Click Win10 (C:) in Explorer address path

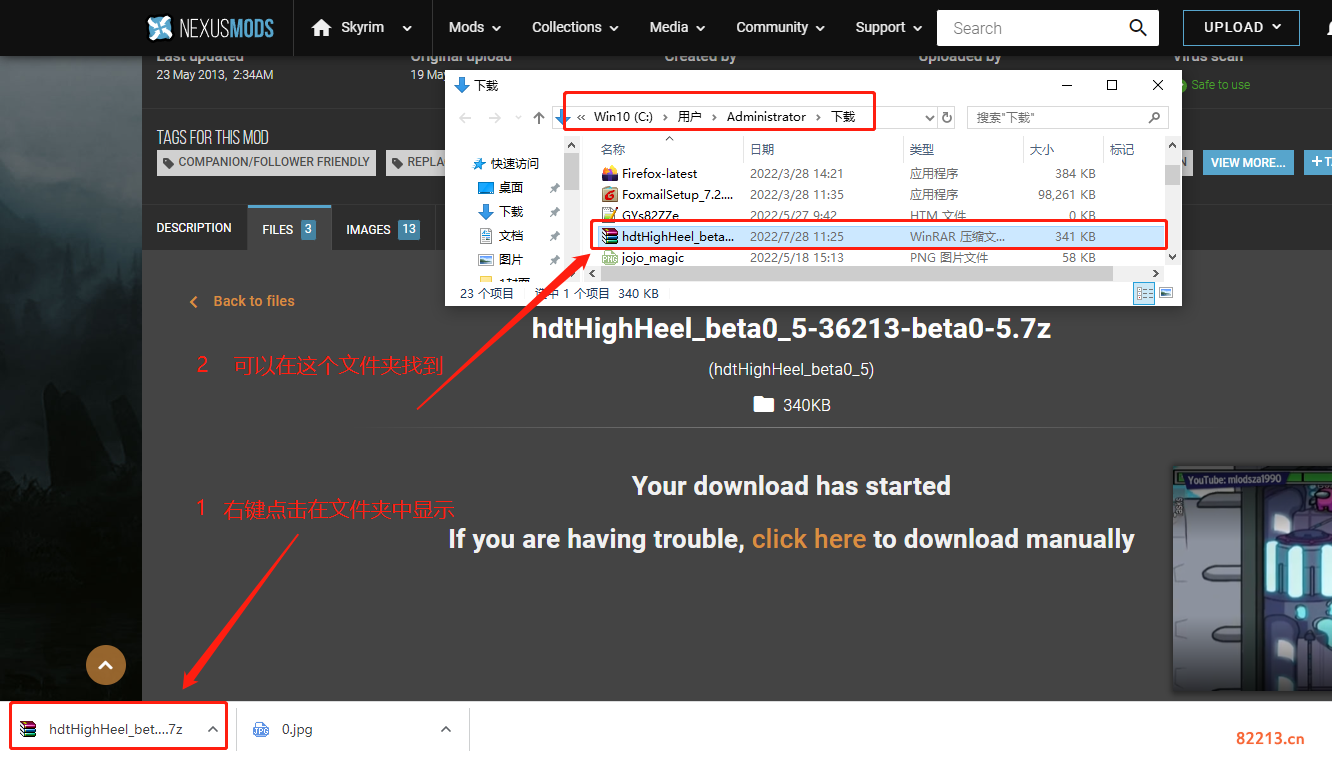[x=622, y=117]
